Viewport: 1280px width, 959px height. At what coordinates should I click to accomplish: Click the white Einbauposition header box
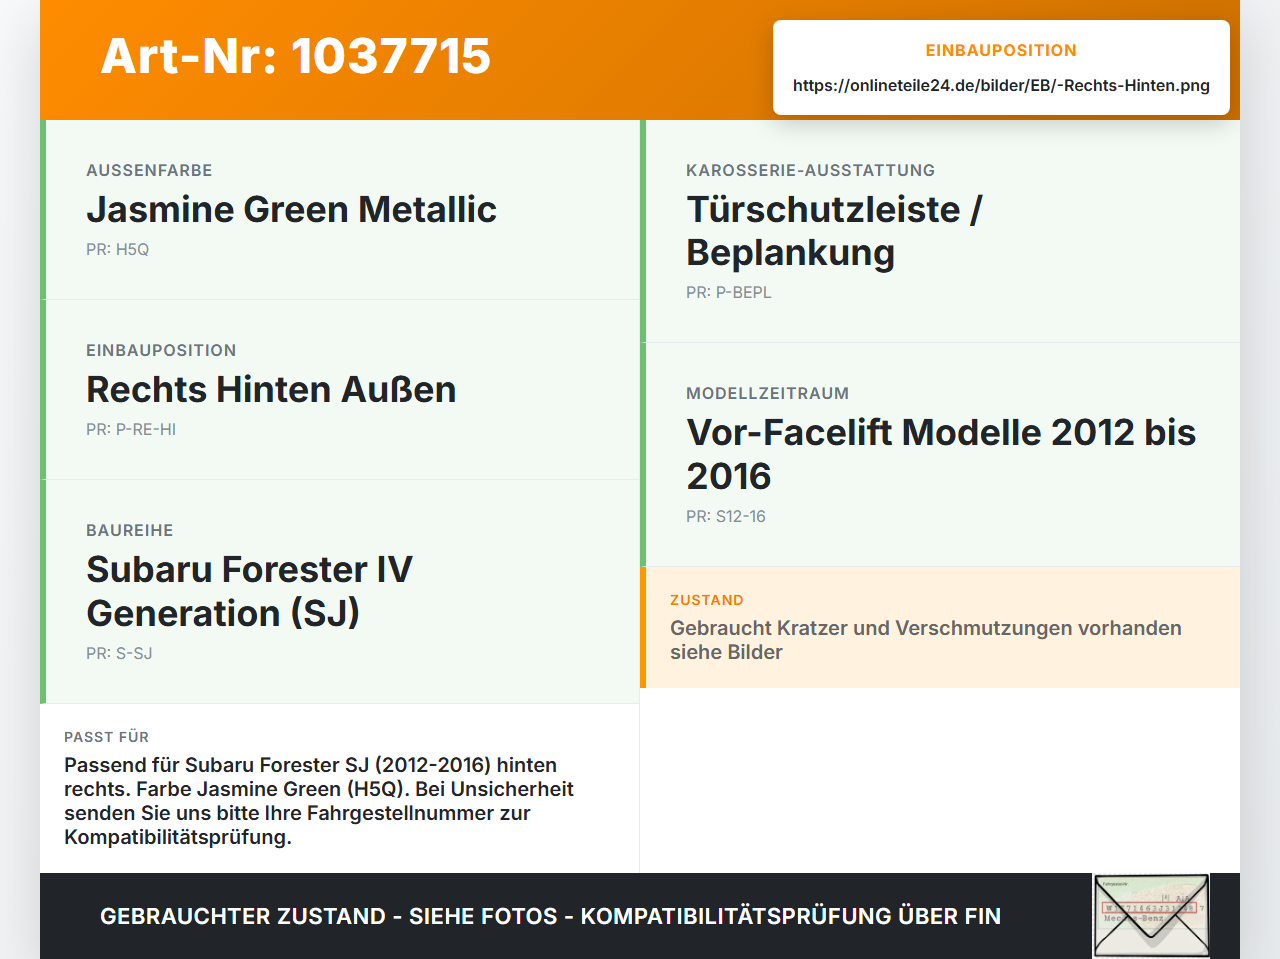(x=1001, y=68)
